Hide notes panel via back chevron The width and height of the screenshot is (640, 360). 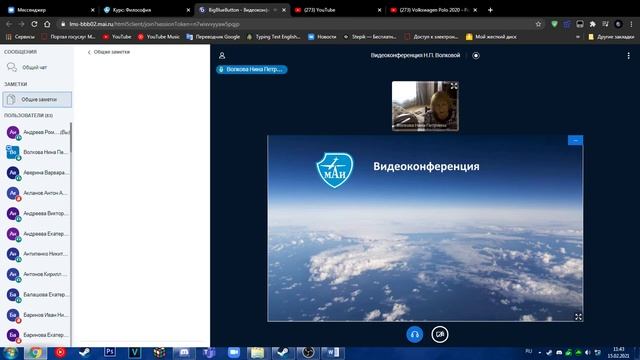[89, 52]
